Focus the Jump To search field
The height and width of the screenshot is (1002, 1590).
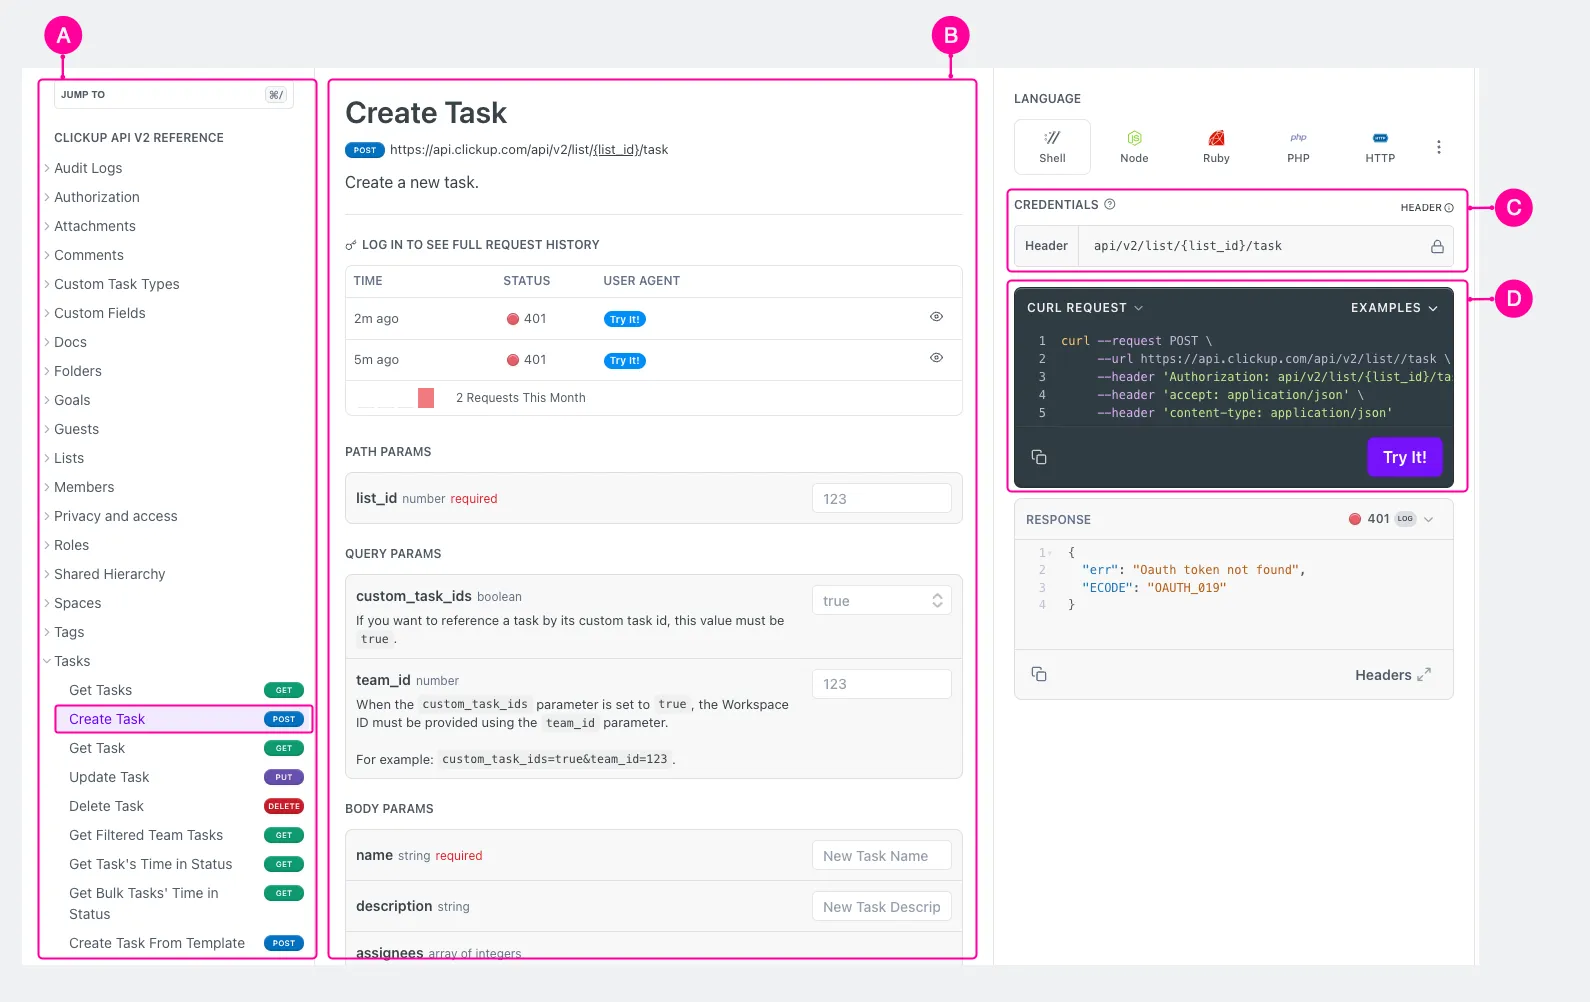click(174, 95)
